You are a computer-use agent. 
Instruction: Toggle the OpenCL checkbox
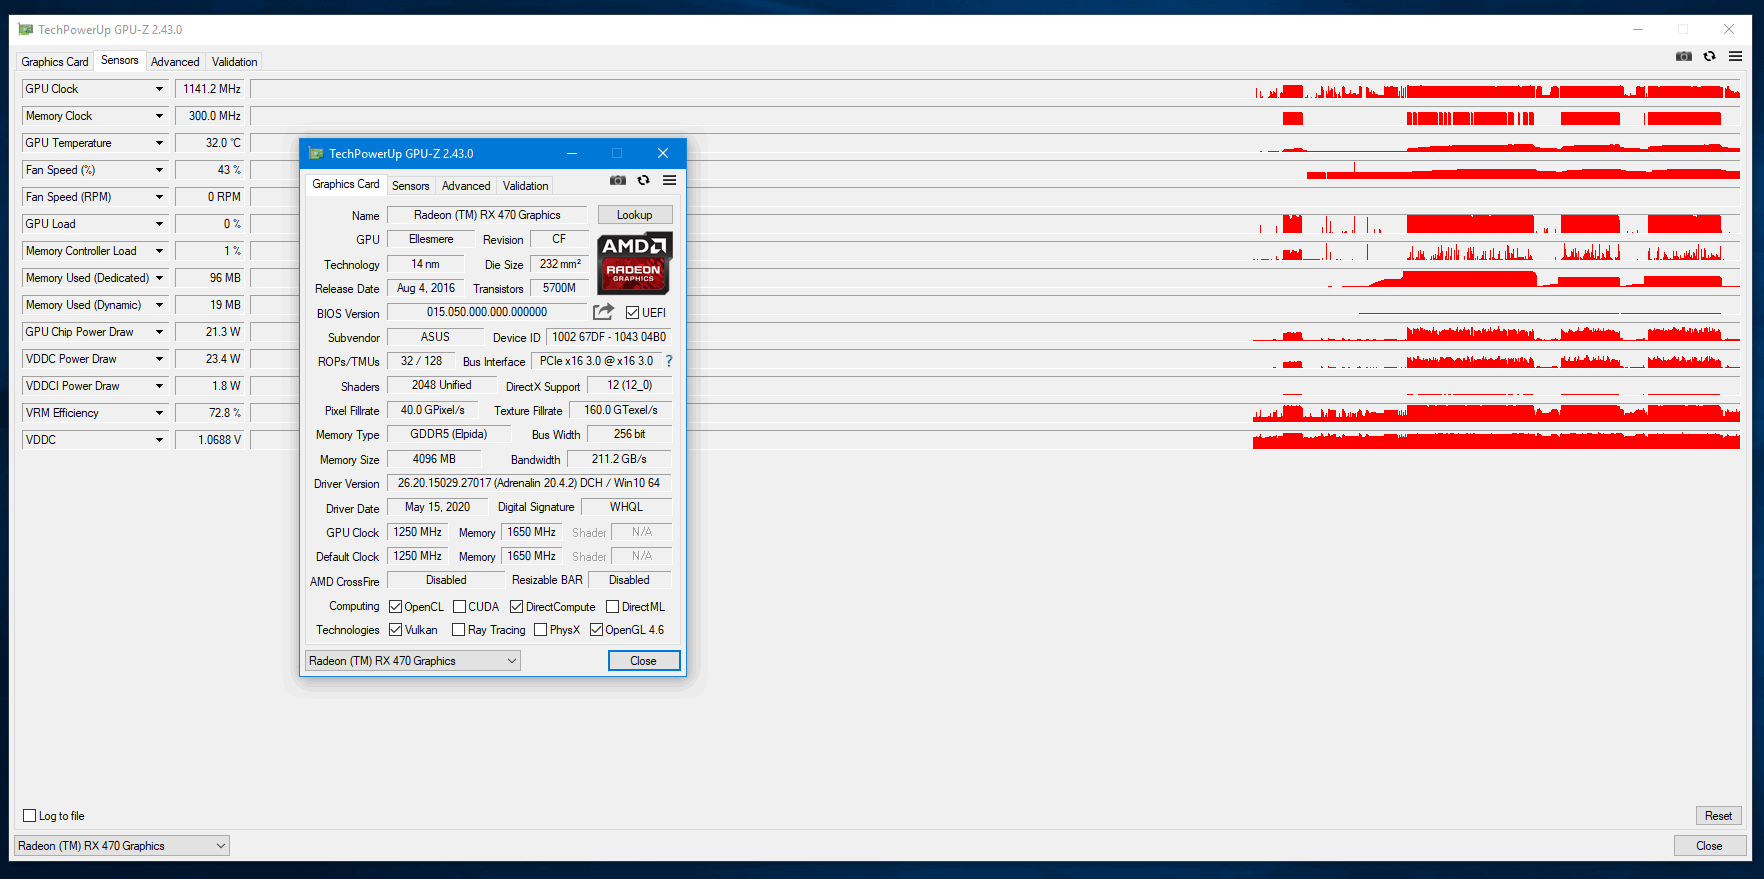pos(396,607)
